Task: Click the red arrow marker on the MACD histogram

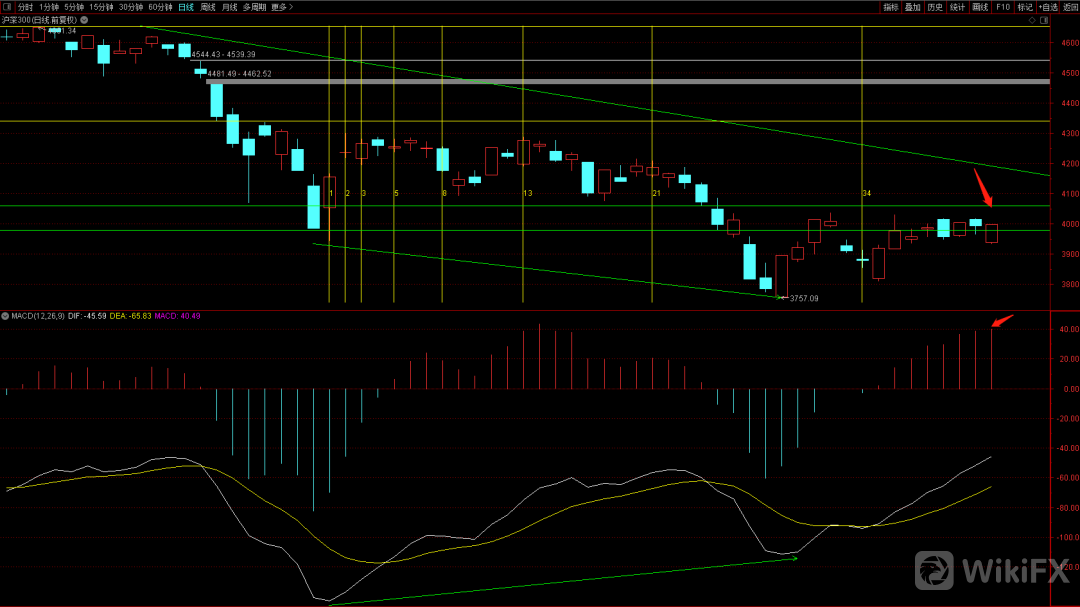Action: tap(1002, 321)
